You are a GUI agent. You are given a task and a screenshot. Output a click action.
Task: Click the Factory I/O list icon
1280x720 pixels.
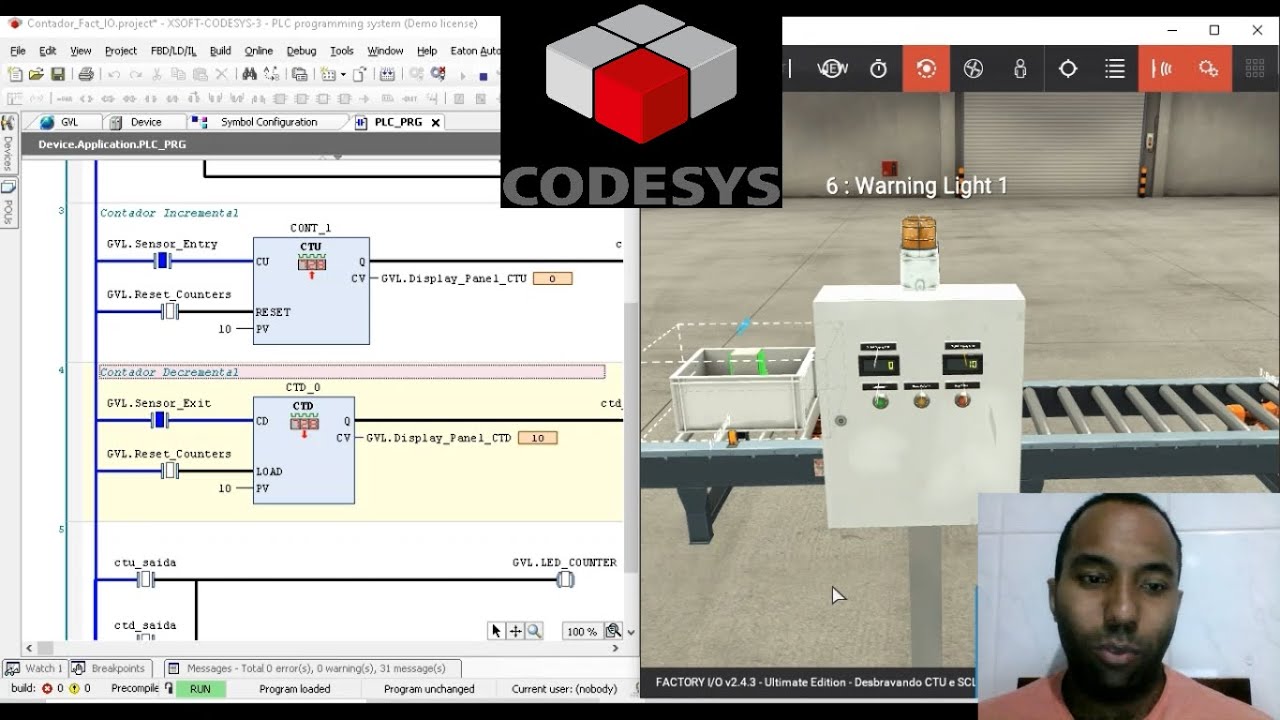[1115, 68]
